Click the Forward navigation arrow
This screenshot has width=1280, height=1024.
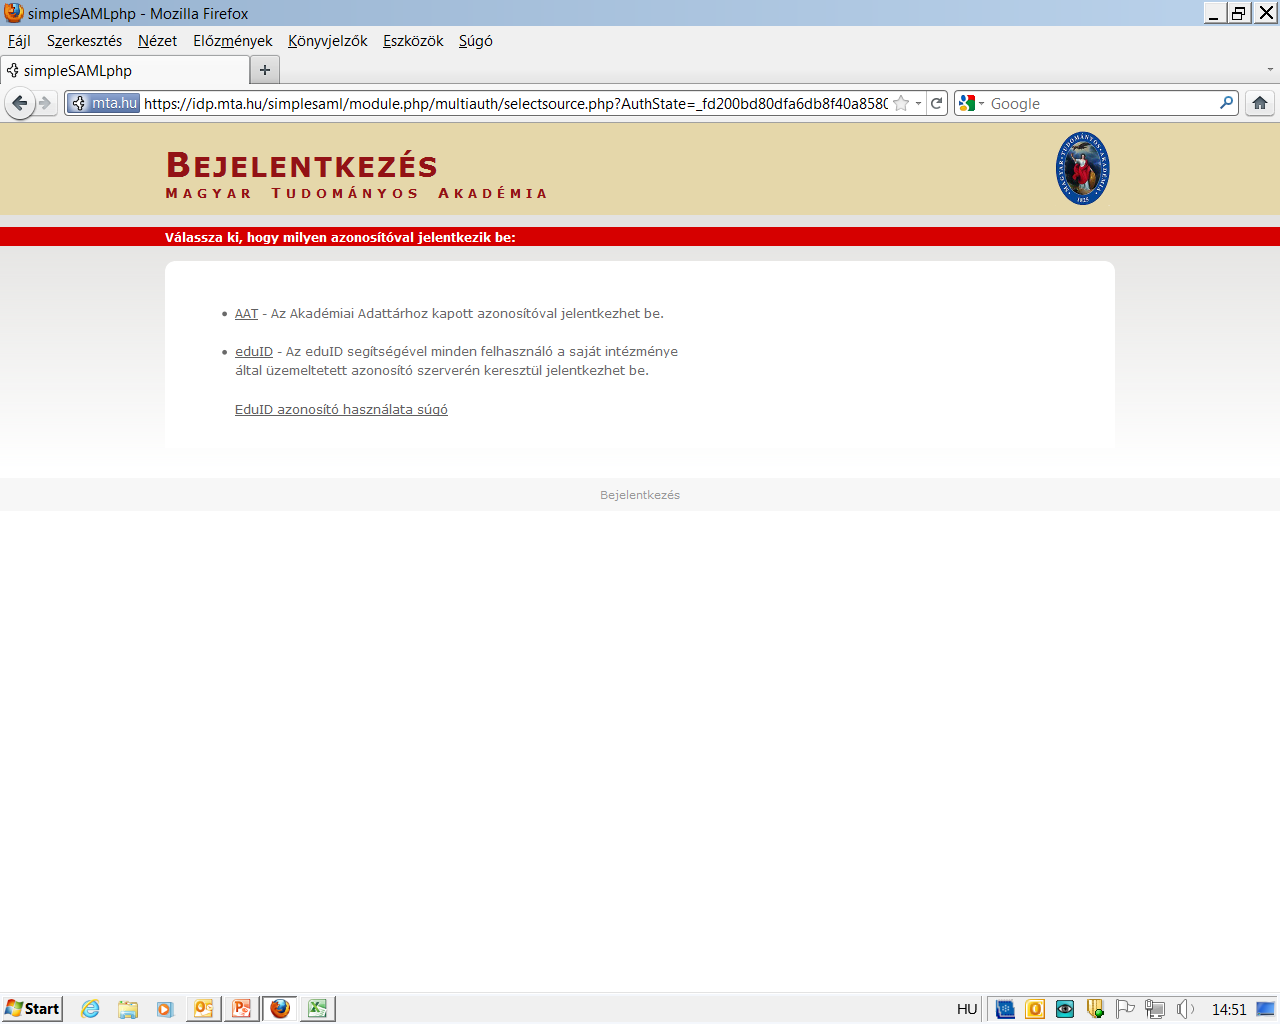[x=45, y=103]
